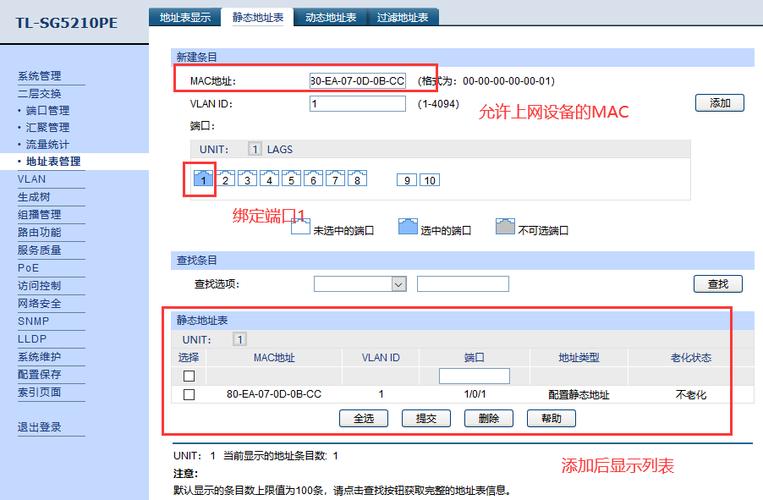The height and width of the screenshot is (500, 763).
Task: Select port 5 icon
Action: tap(291, 179)
